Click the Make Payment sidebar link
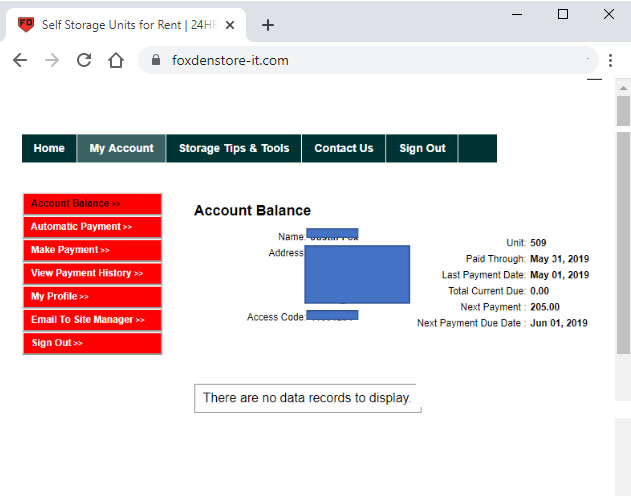The image size is (631, 496). pyautogui.click(x=92, y=250)
